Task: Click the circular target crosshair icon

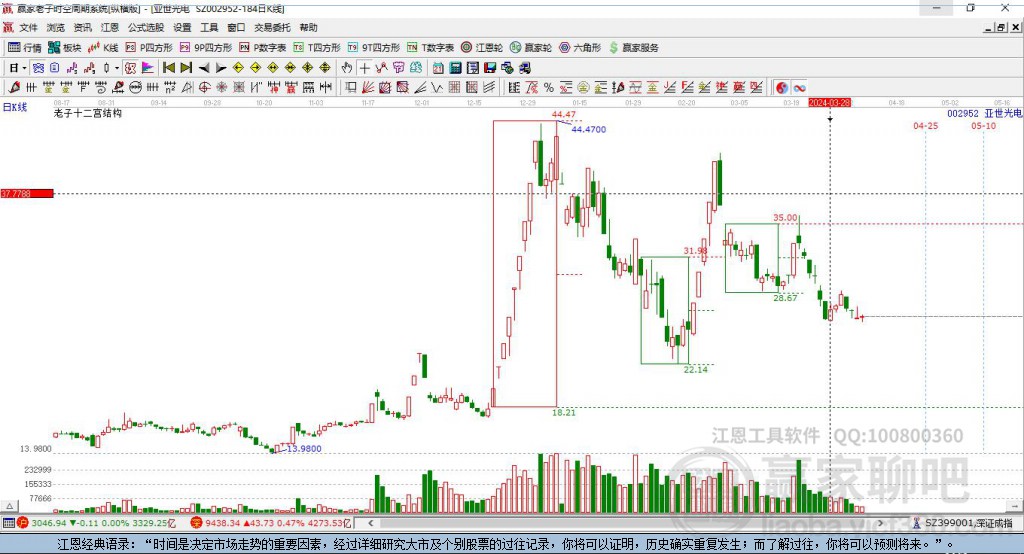Action: 204,88
